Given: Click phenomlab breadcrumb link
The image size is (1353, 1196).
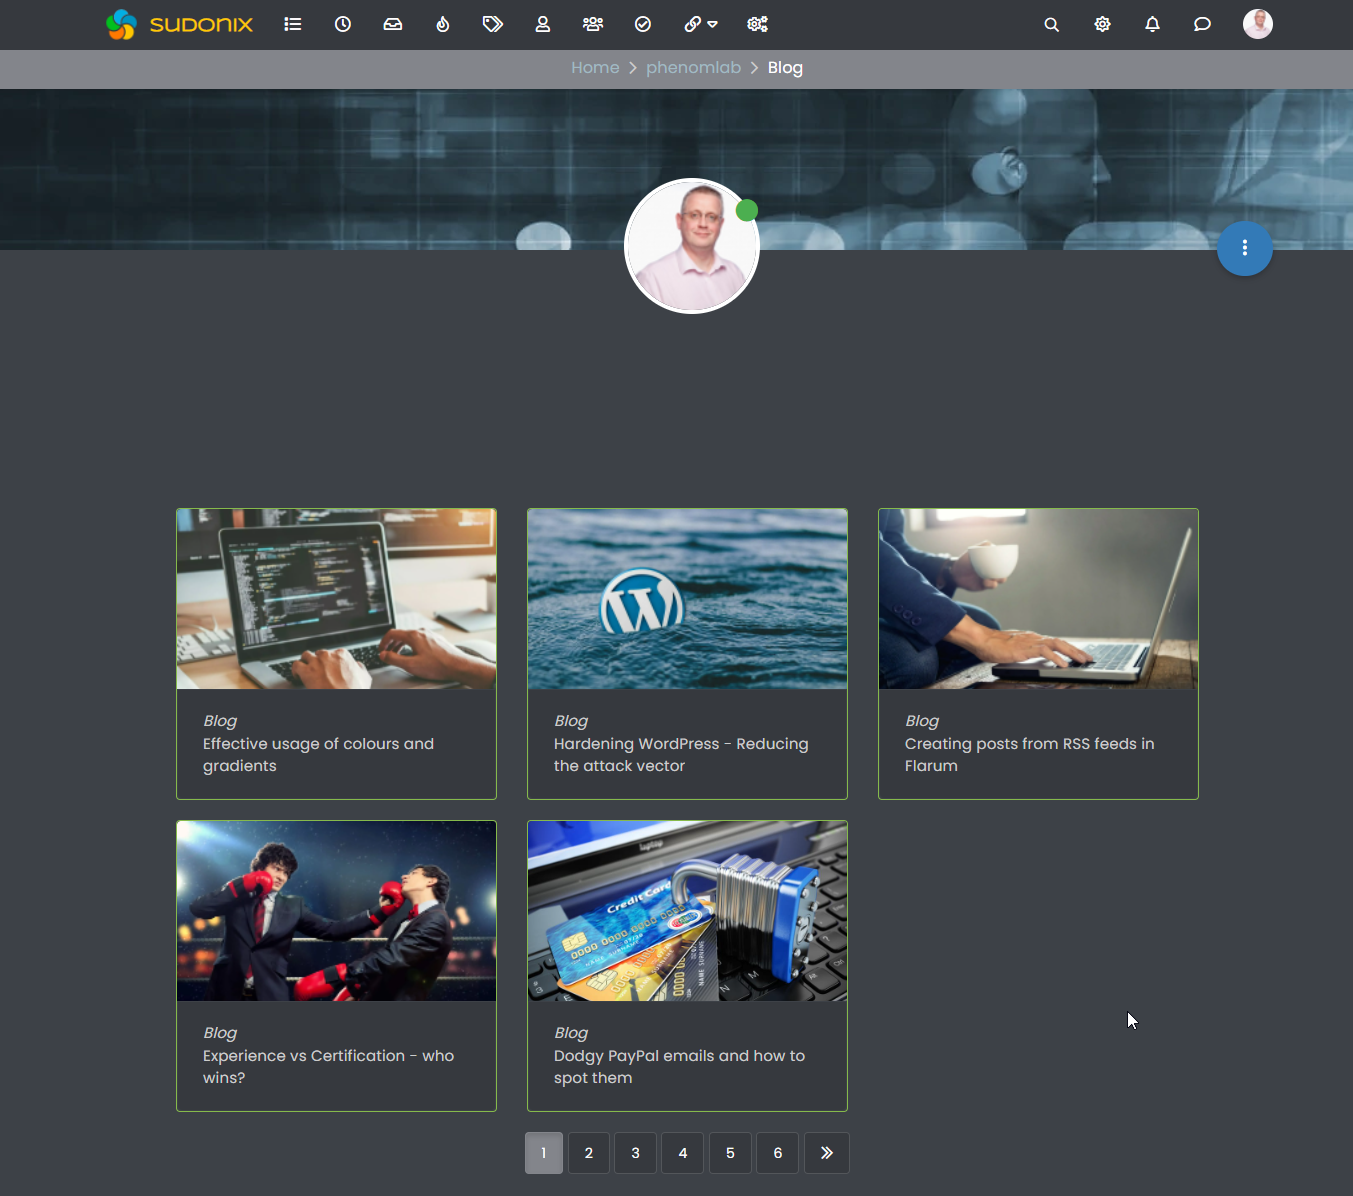Looking at the screenshot, I should click(693, 68).
